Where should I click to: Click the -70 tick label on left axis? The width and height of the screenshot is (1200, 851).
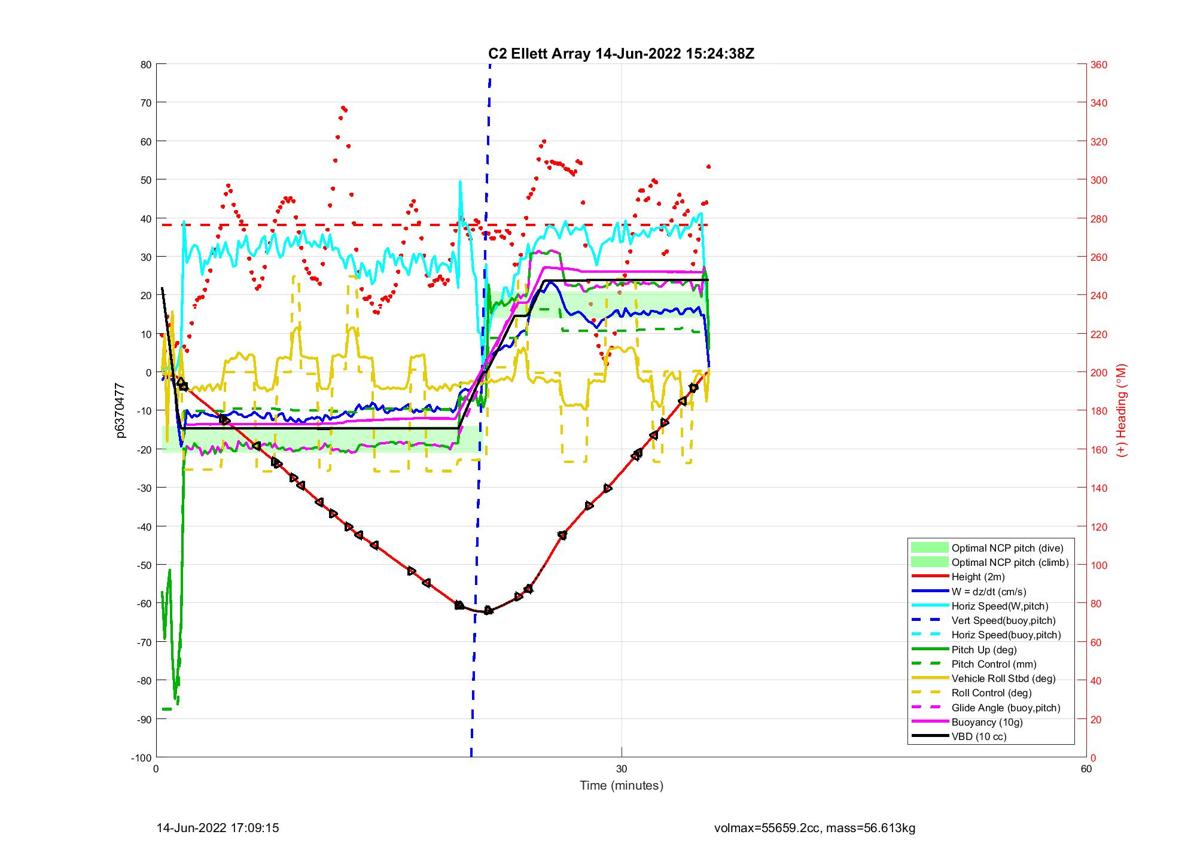[x=143, y=642]
